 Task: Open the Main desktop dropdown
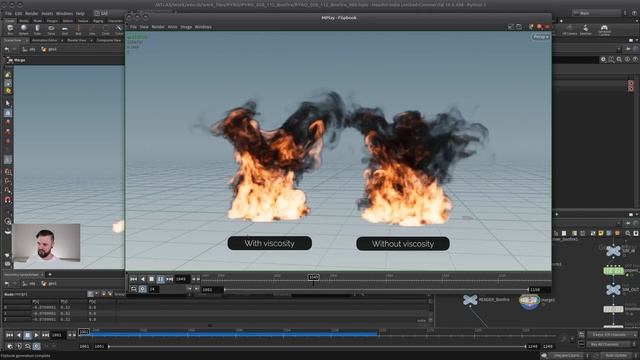[x=596, y=13]
